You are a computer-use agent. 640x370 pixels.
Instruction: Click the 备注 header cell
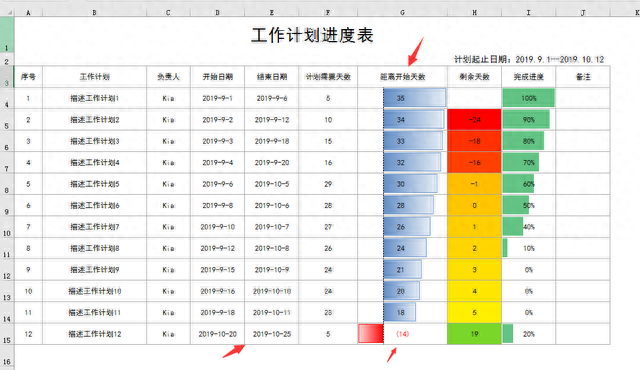point(583,77)
